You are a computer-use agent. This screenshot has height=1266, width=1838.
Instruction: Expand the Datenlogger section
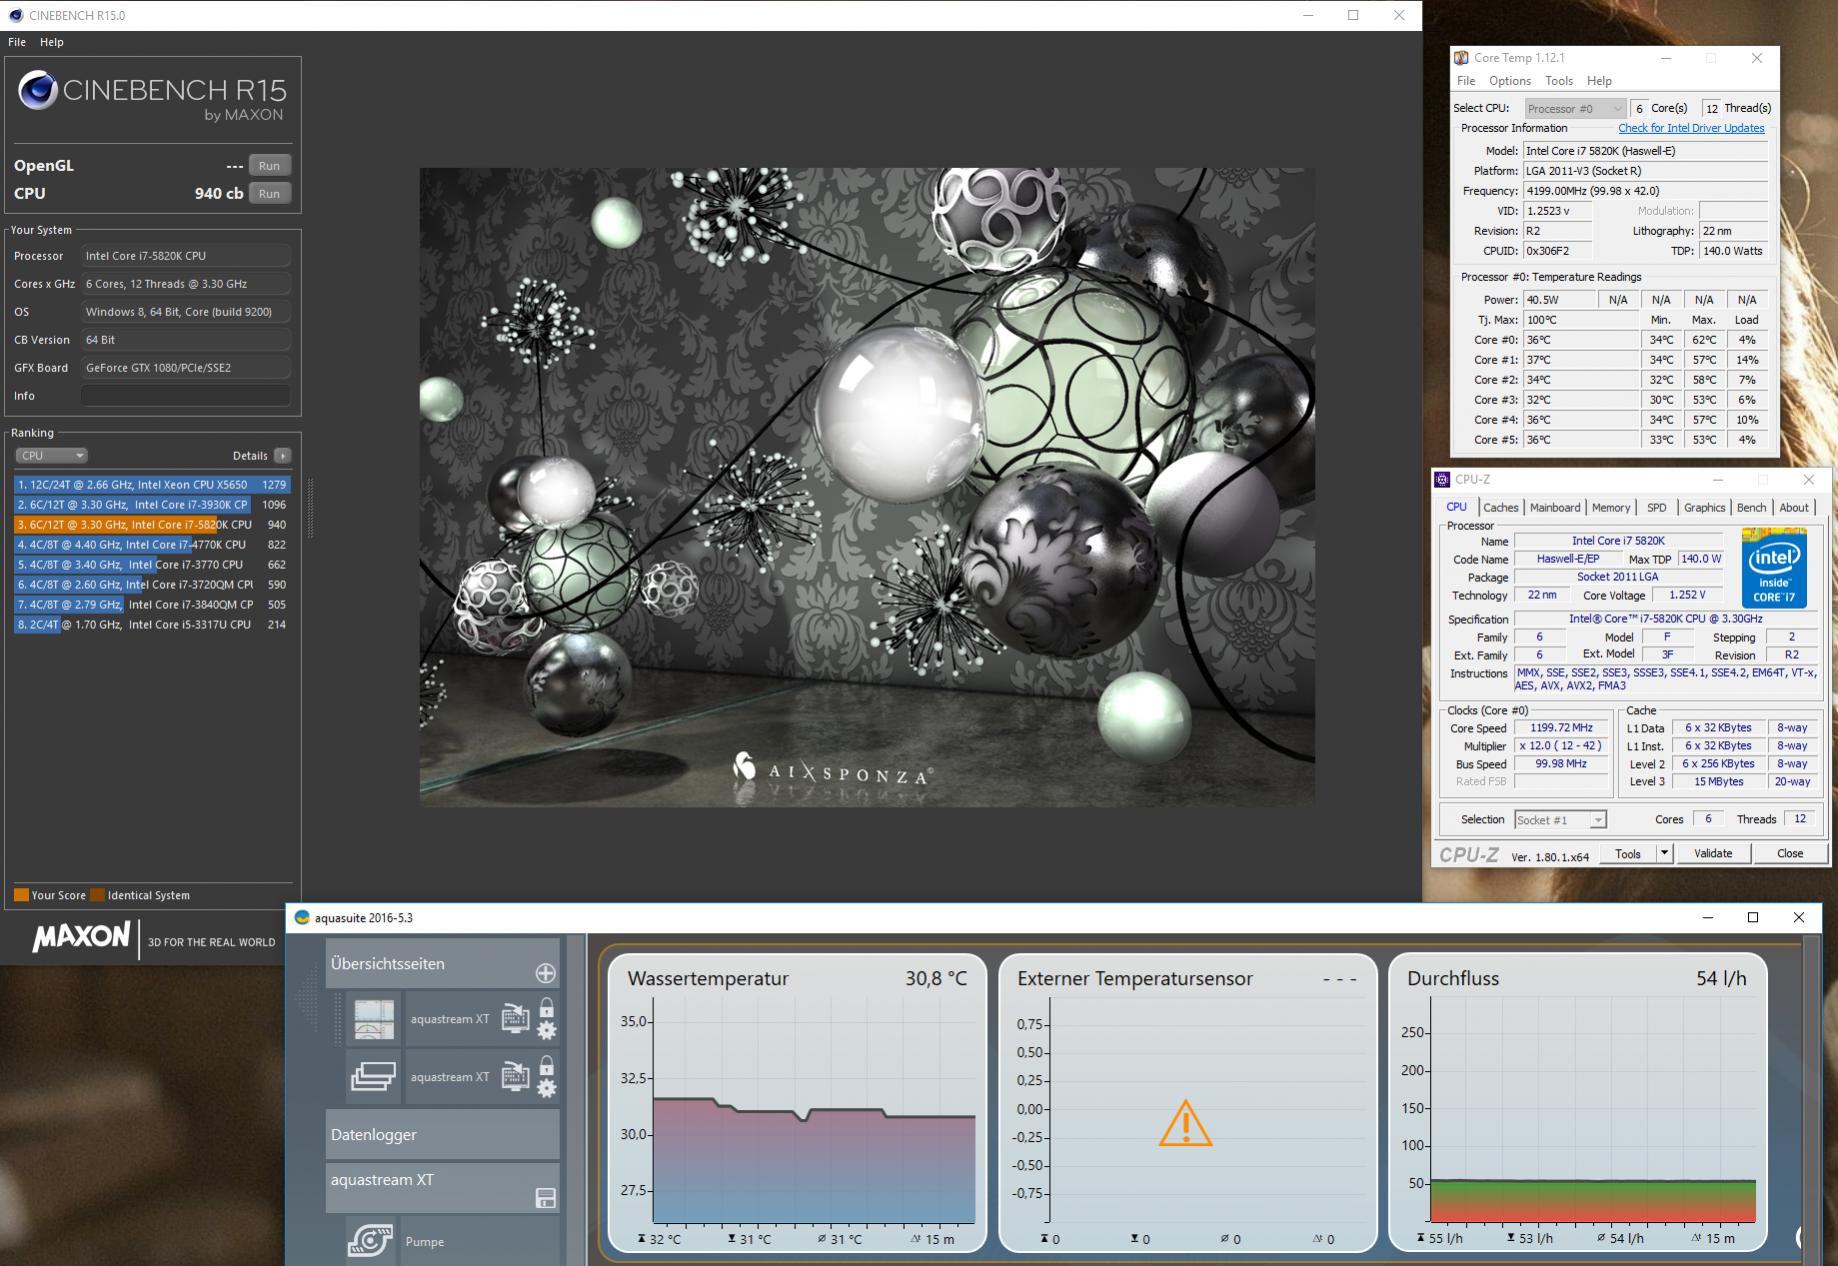(442, 1134)
